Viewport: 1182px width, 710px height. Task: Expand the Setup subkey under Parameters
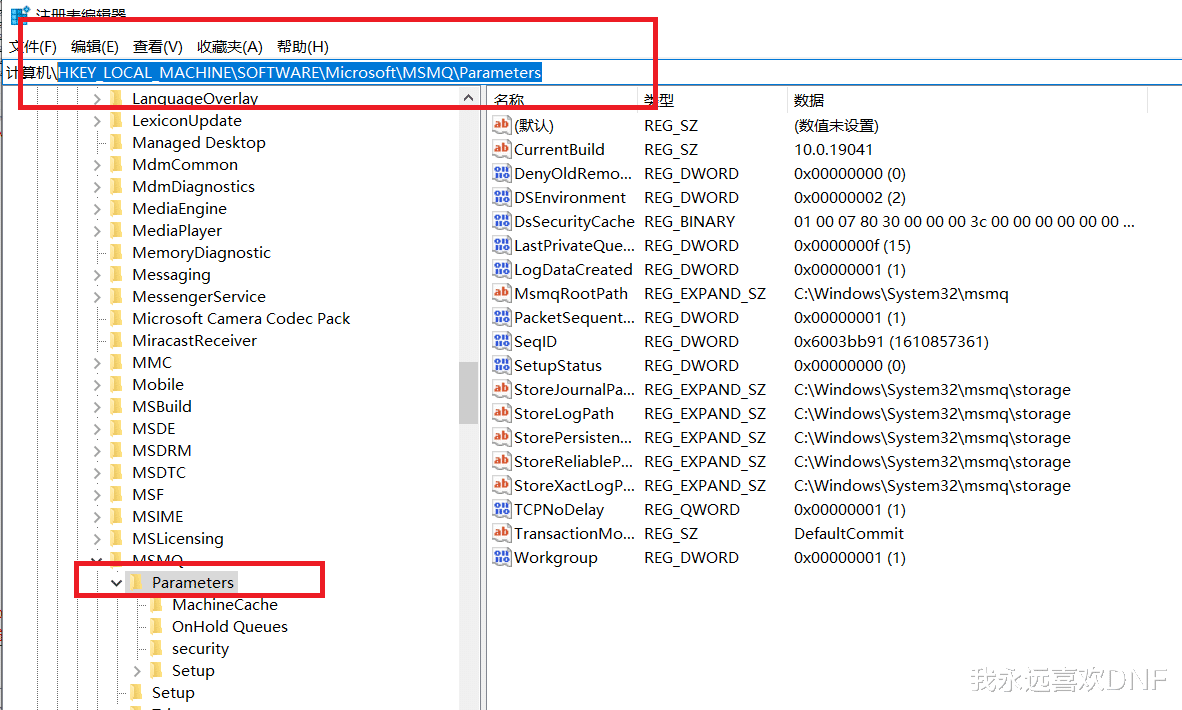(136, 671)
